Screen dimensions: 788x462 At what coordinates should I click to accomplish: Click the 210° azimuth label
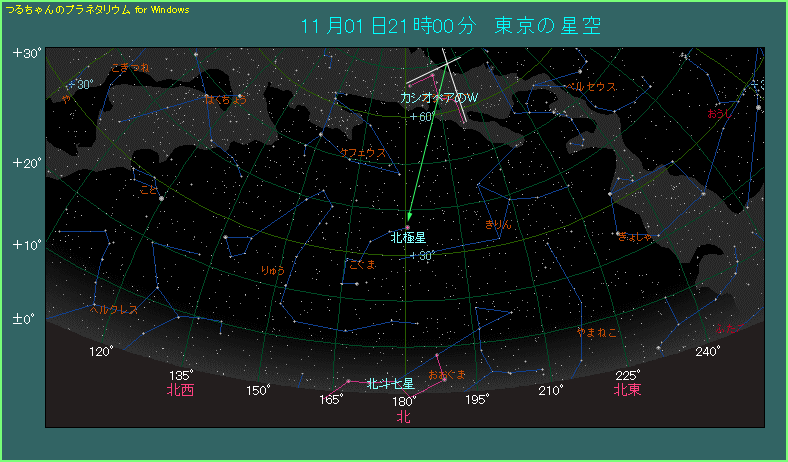551,390
